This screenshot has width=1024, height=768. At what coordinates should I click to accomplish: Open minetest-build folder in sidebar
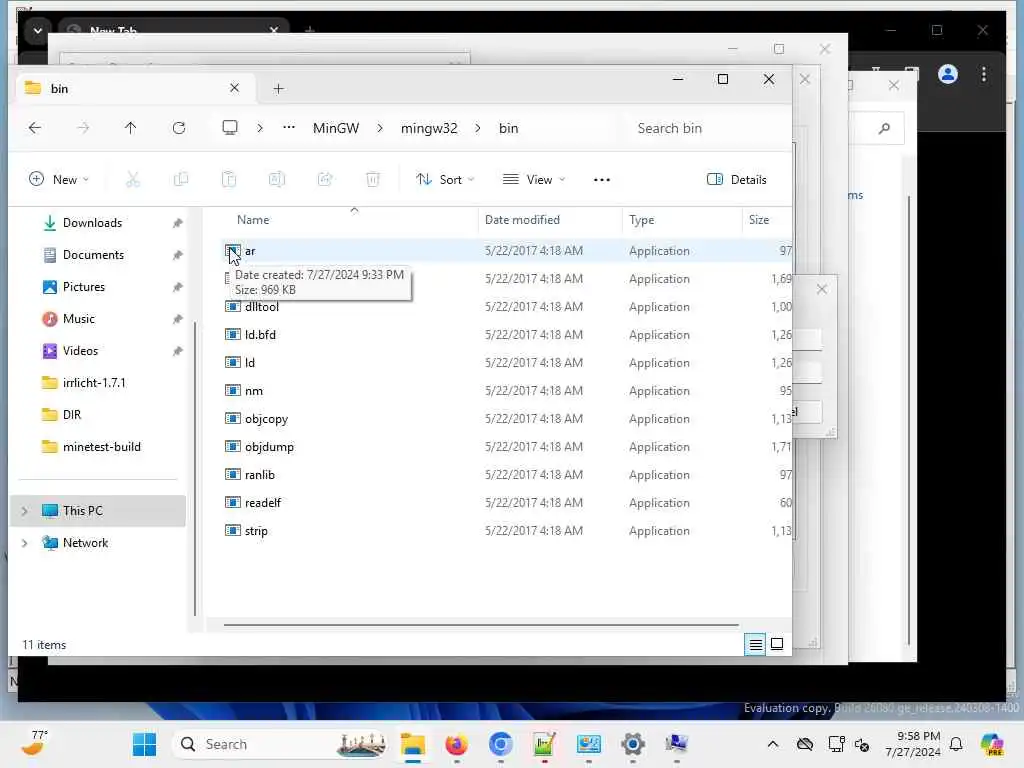101,447
